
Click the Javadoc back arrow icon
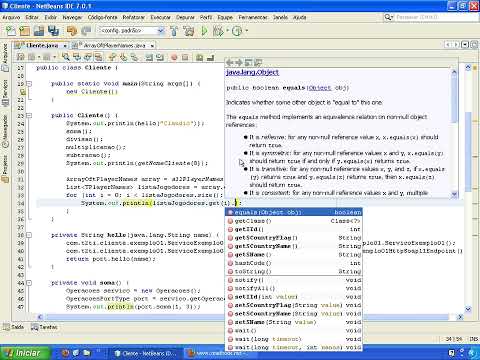(229, 62)
